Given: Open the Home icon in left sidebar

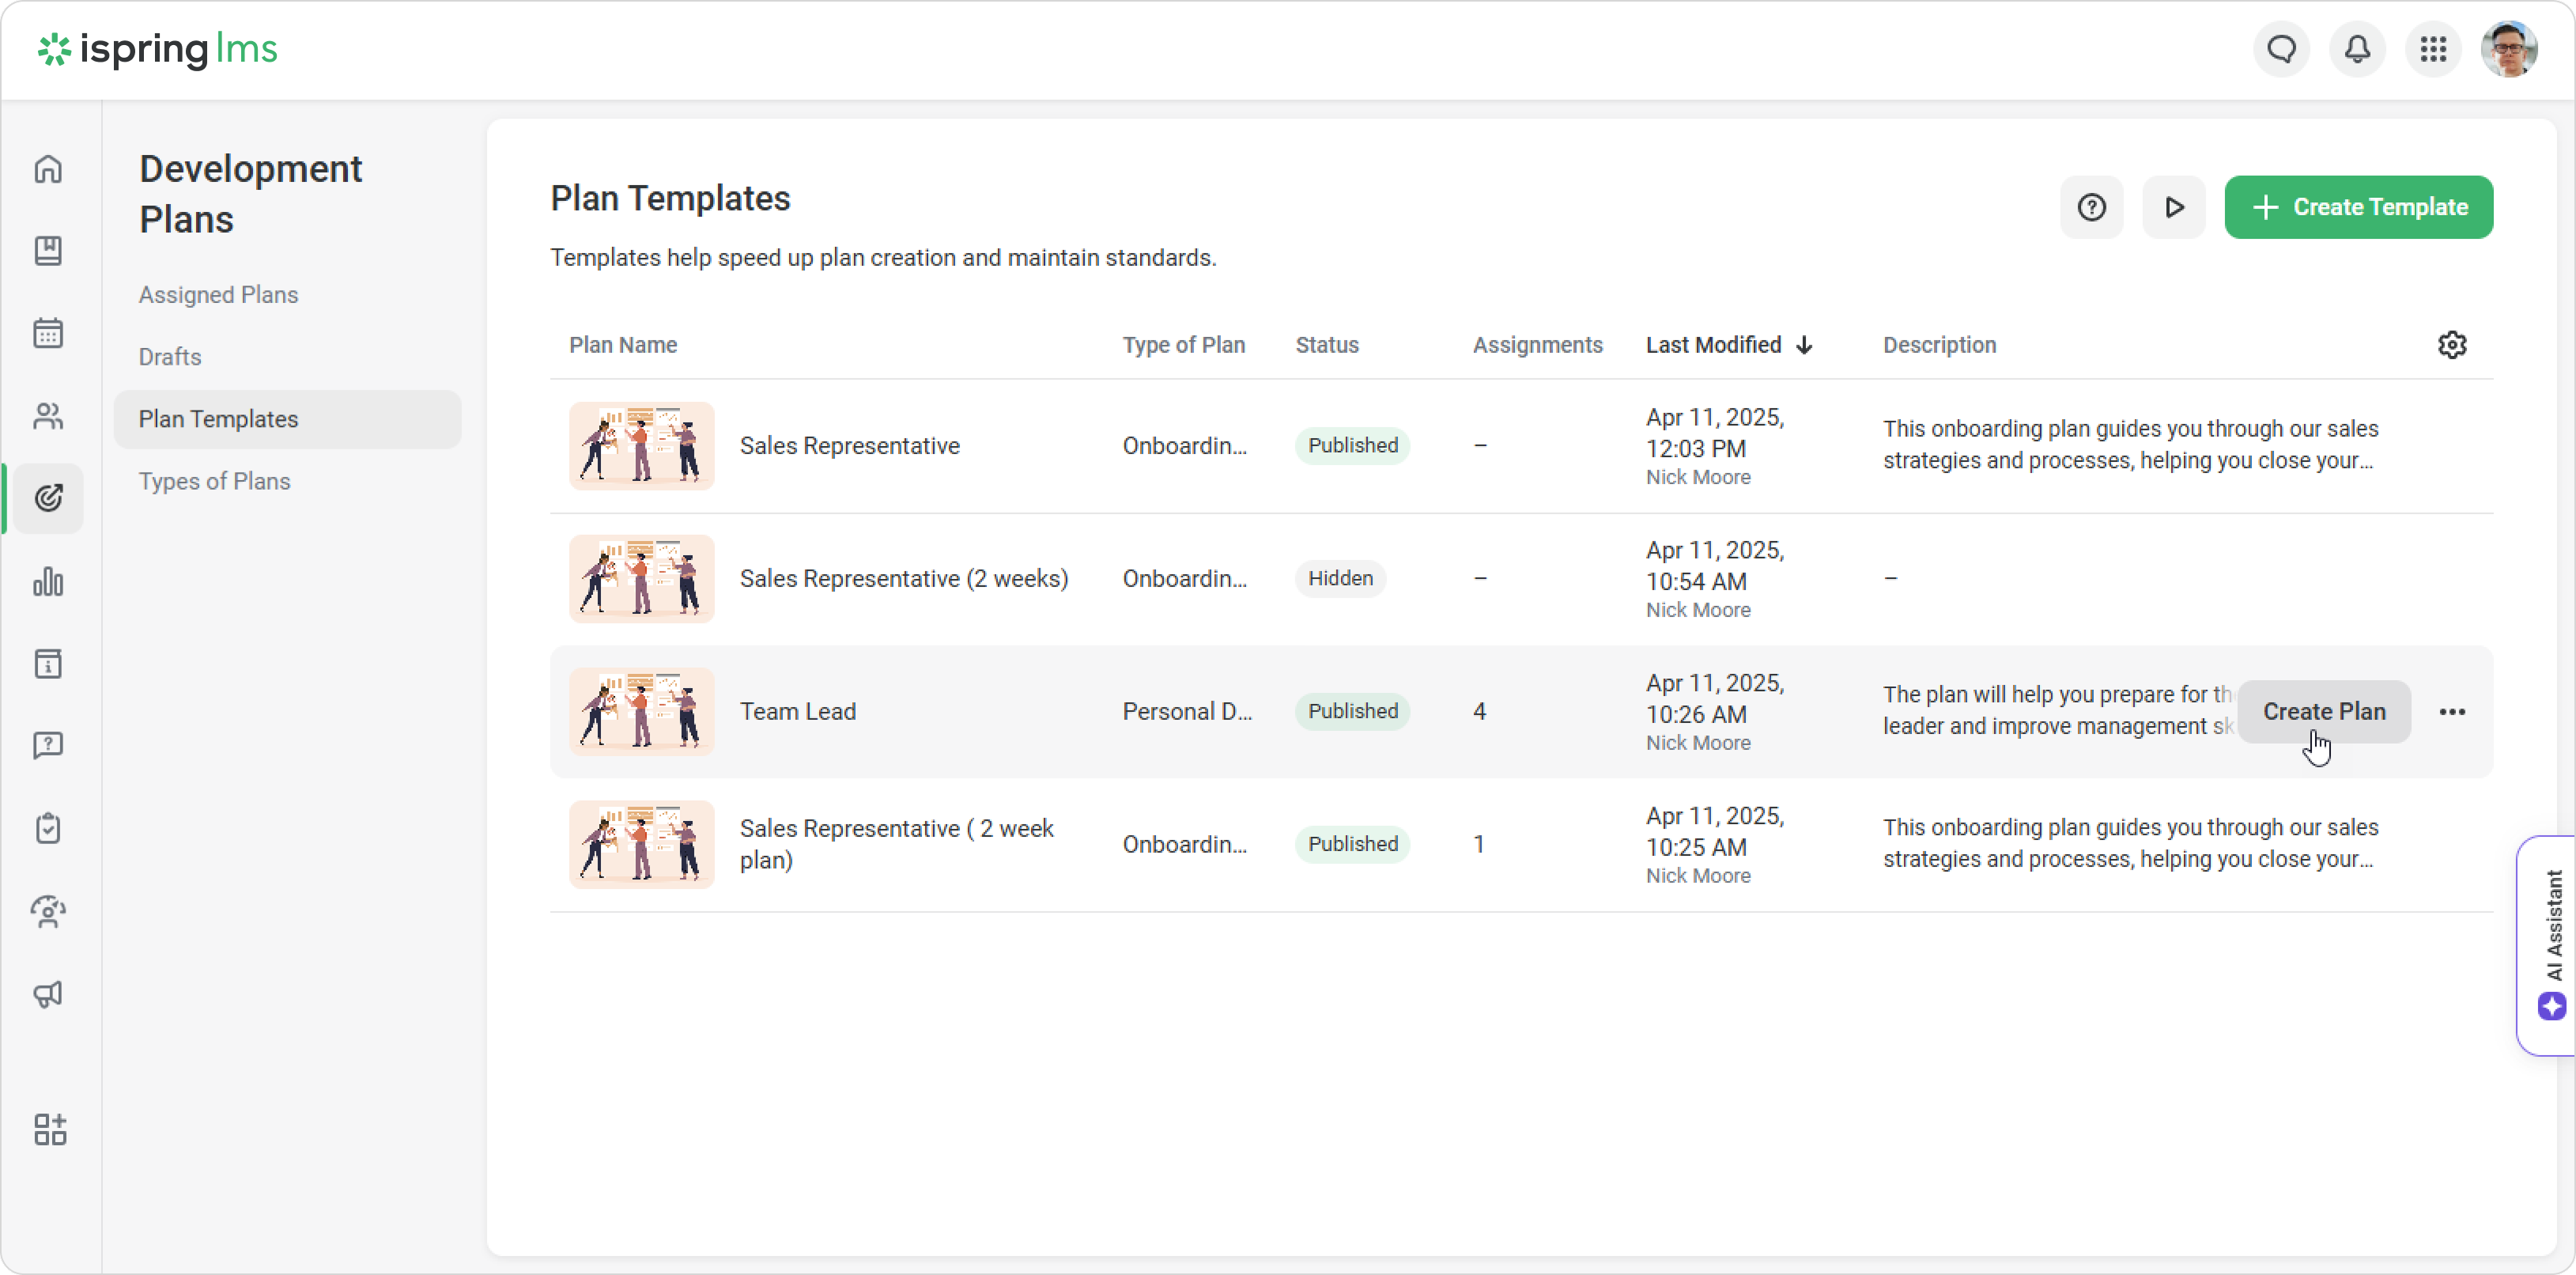Looking at the screenshot, I should 48,168.
